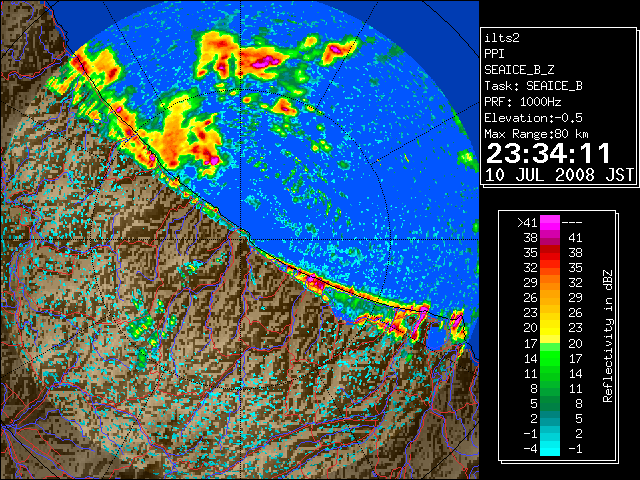This screenshot has height=480, width=640.
Task: Click the 'Max Range:80 km' text
Action: click(536, 134)
